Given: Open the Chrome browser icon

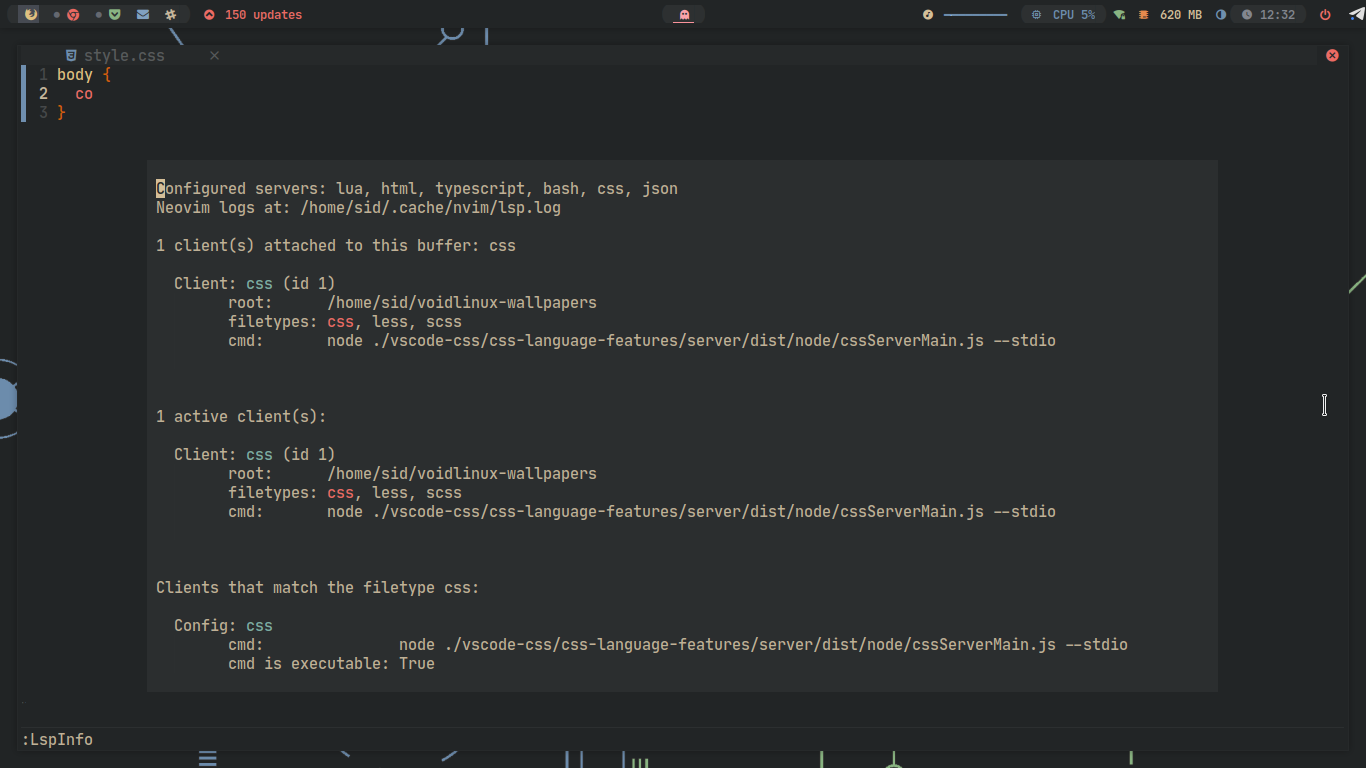Looking at the screenshot, I should tap(73, 14).
